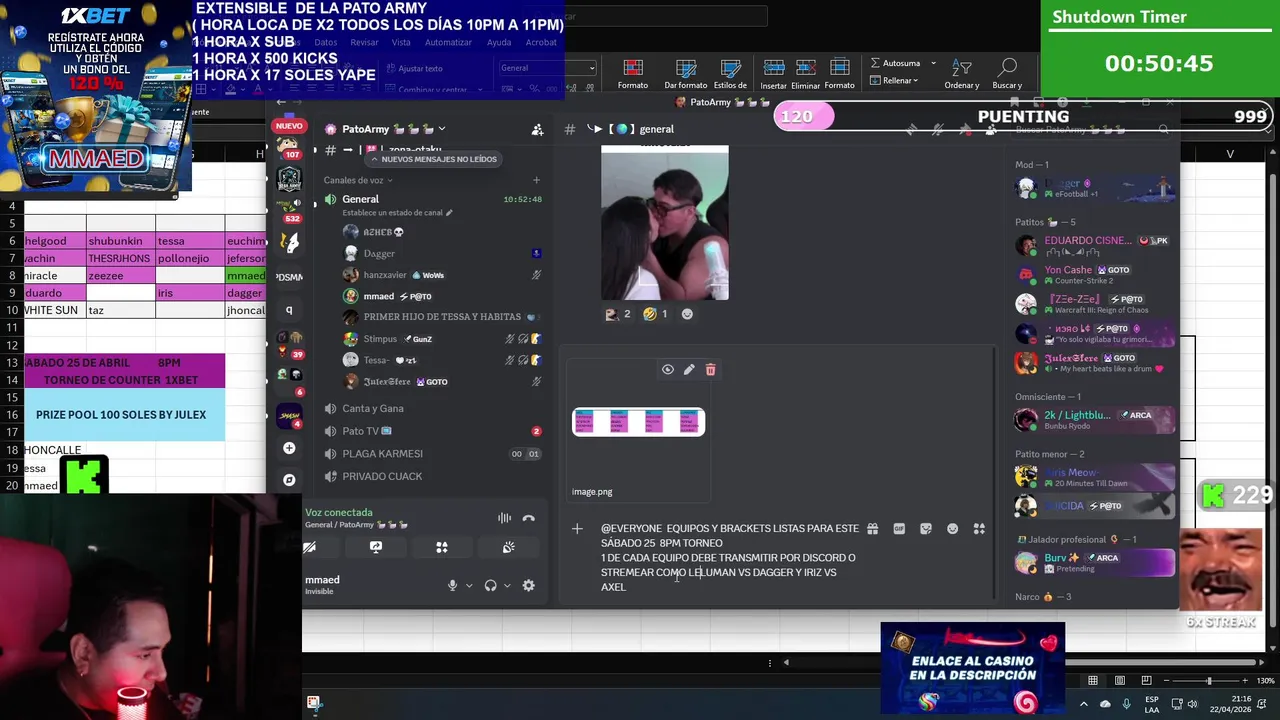1280x720 pixels.
Task: Open the kissing couple image
Action: [x=665, y=222]
